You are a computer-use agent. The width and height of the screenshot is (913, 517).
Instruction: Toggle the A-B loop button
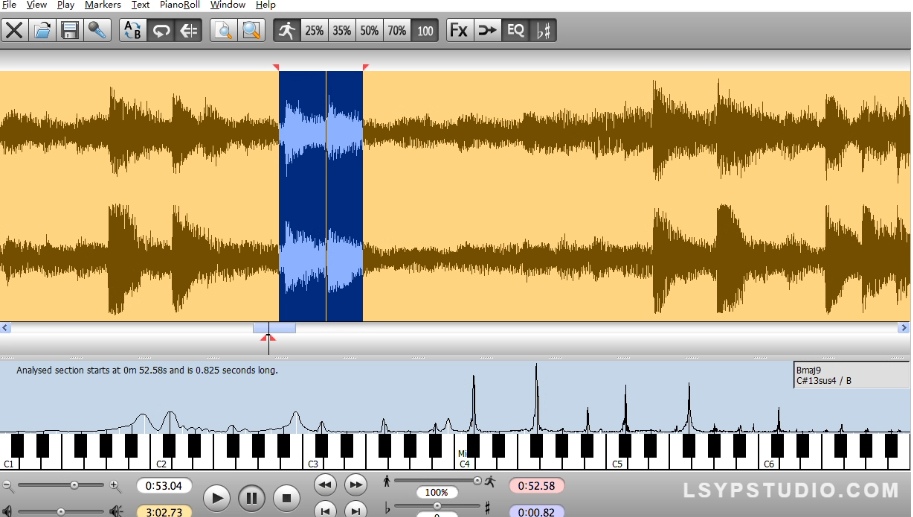click(132, 31)
